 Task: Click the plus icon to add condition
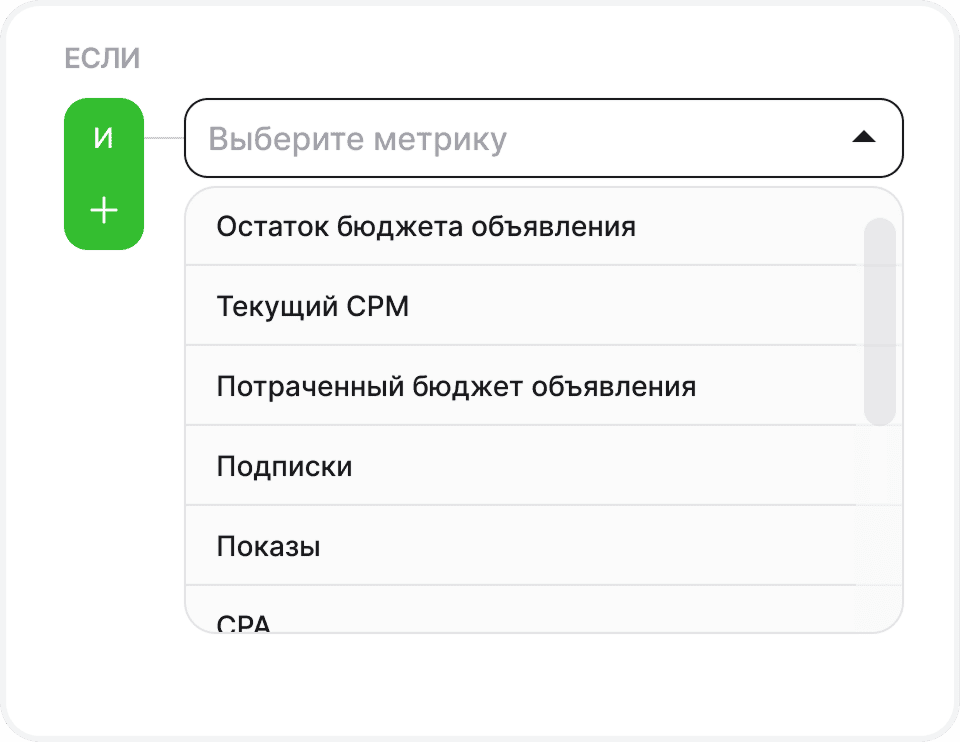104,211
